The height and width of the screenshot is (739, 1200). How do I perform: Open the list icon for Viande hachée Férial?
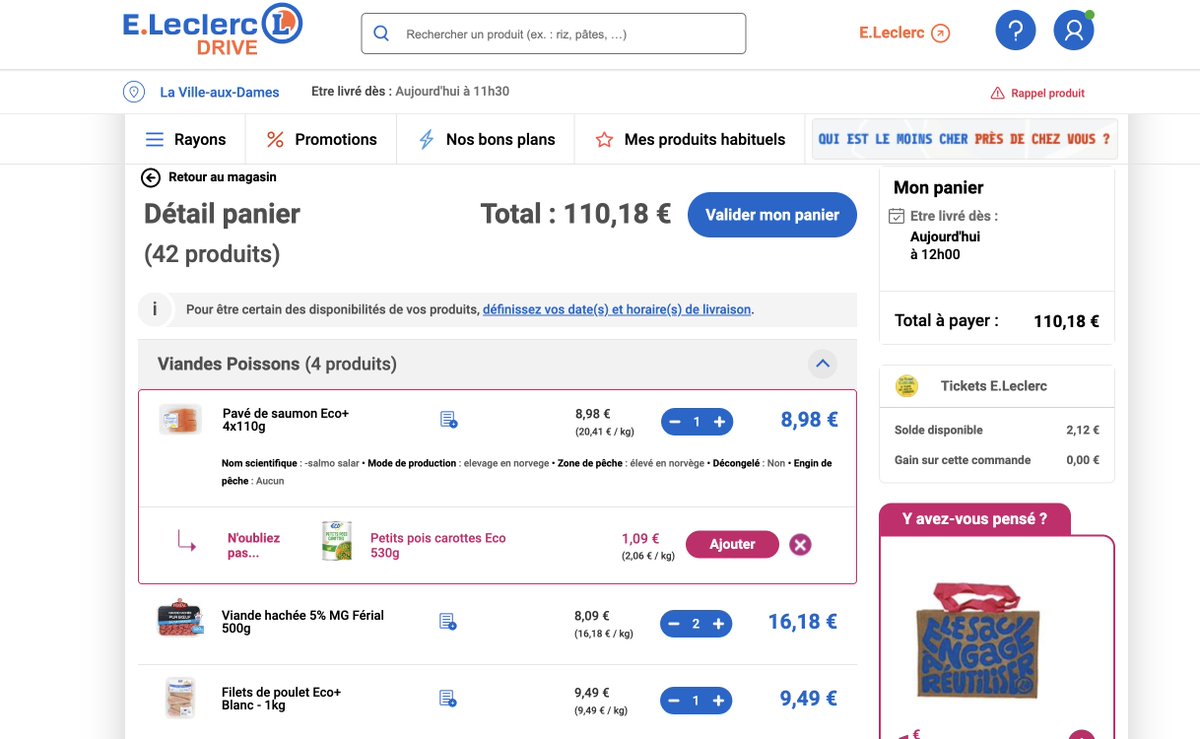[x=448, y=622]
